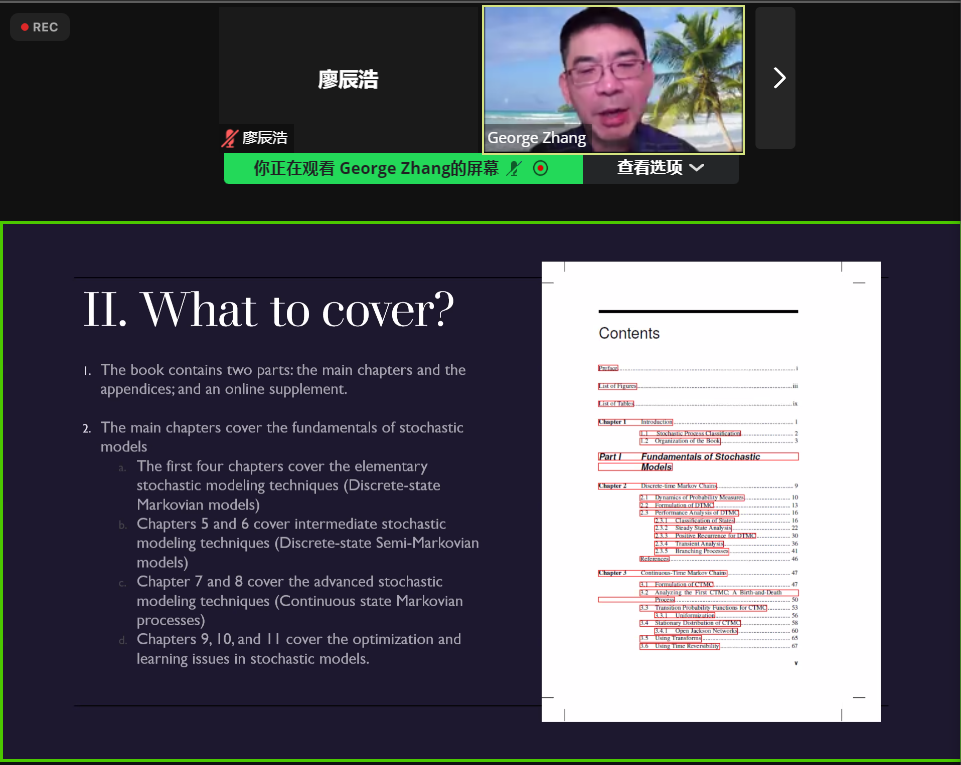The image size is (961, 765).
Task: Open the Preface link in Contents
Action: click(608, 369)
